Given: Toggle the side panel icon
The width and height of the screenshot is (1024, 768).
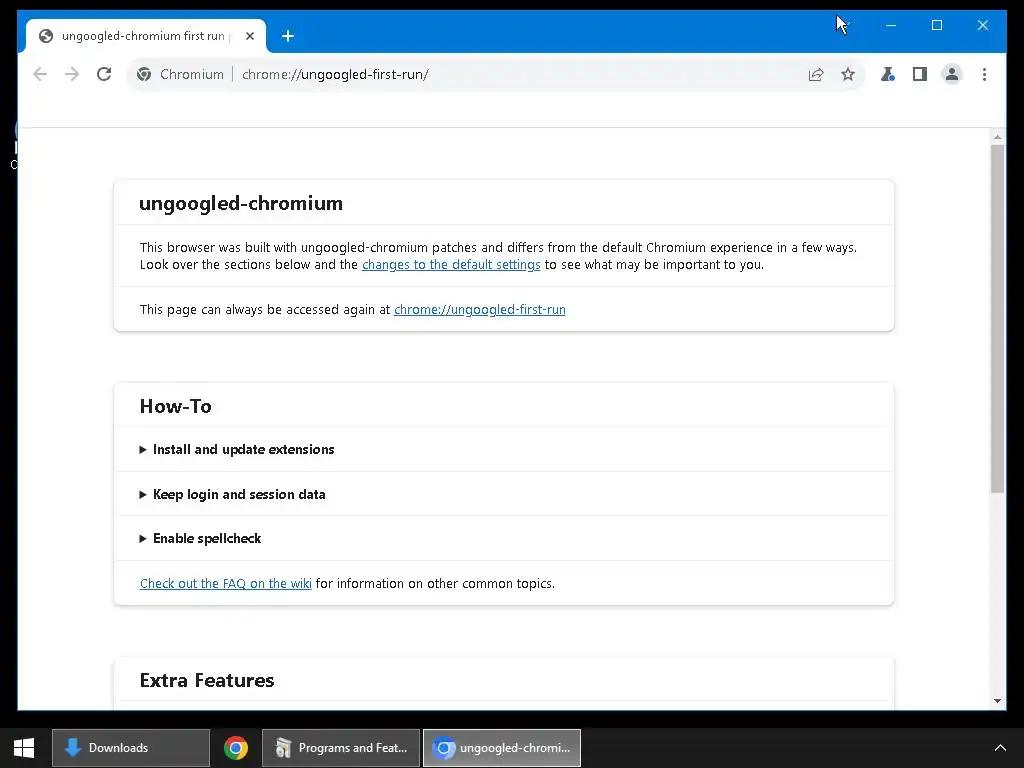Looking at the screenshot, I should click(x=920, y=74).
